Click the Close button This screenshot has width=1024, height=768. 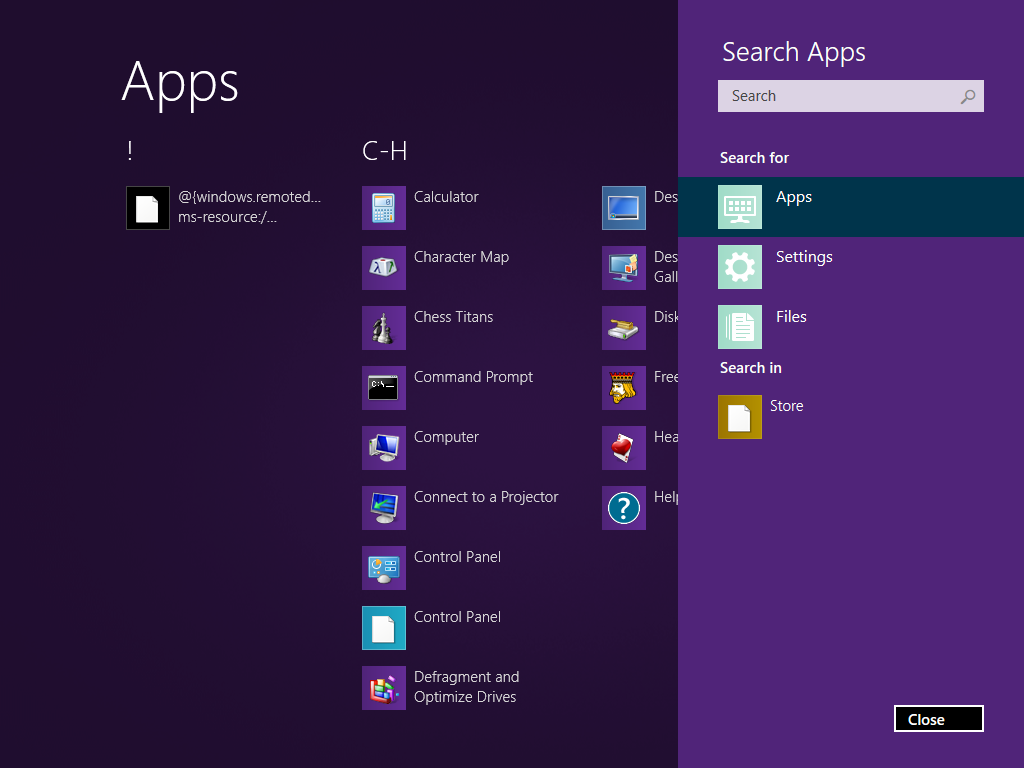[938, 719]
